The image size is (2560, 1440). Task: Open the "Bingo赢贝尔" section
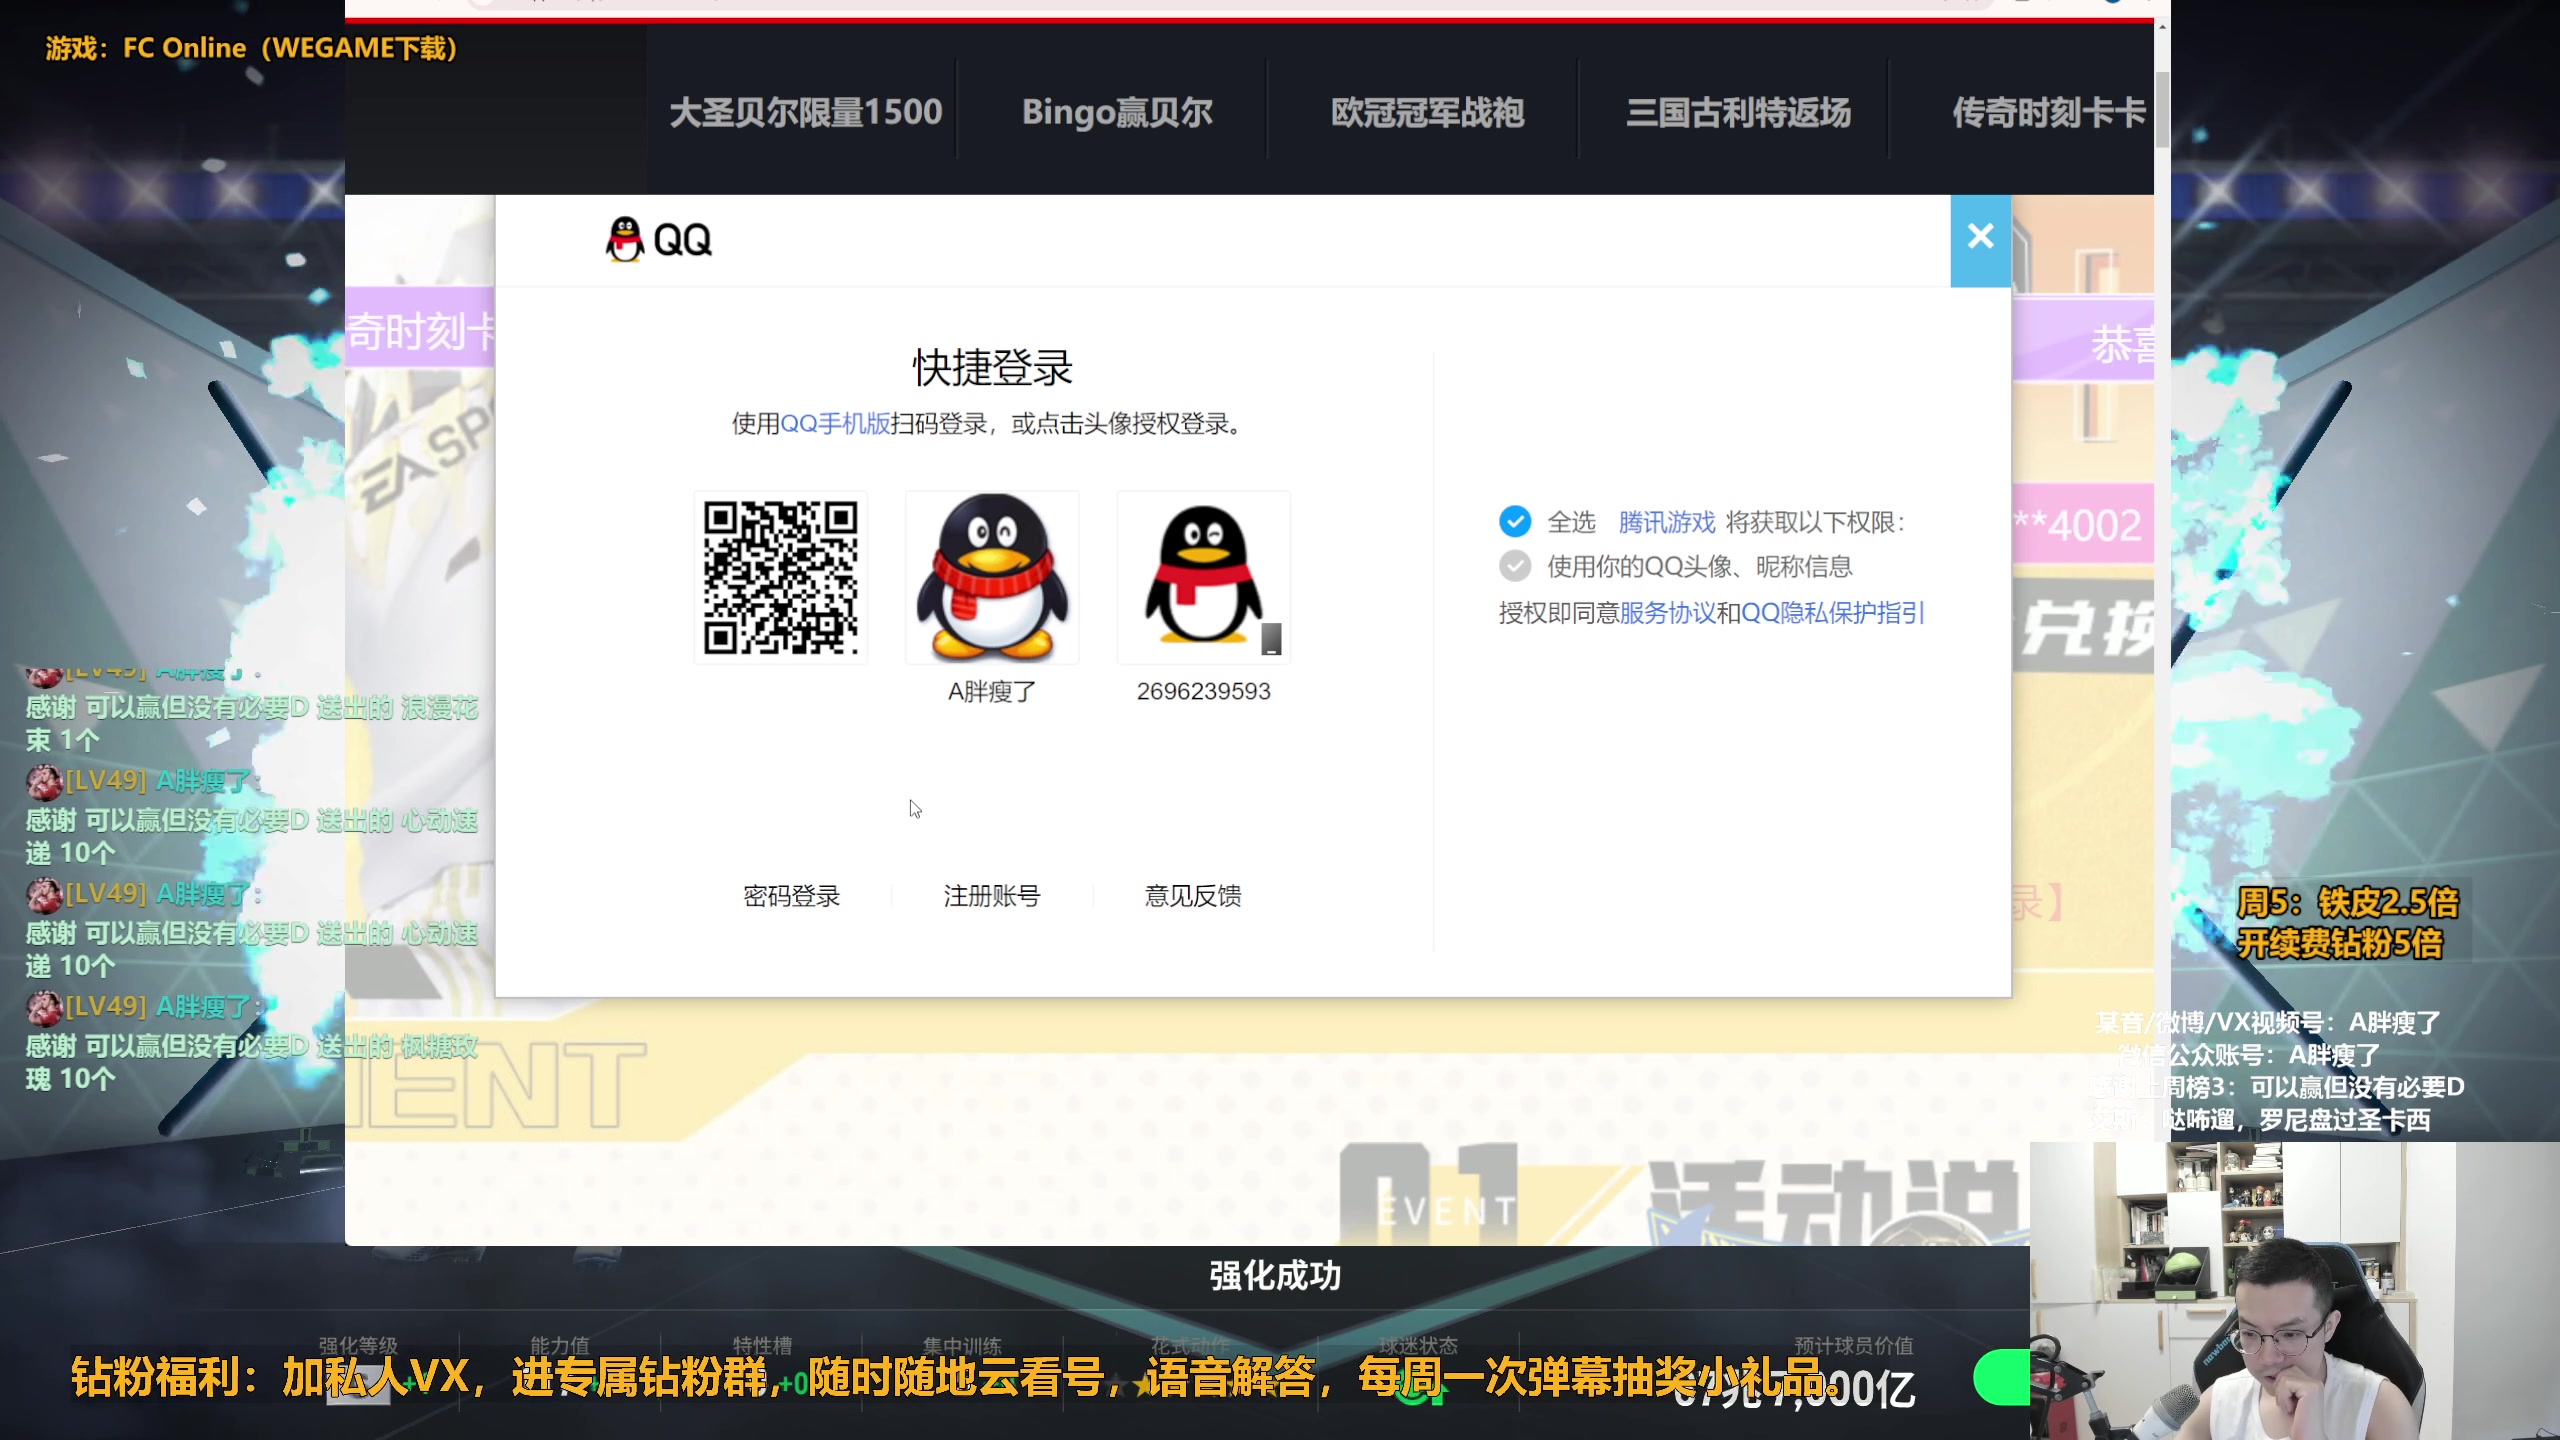pyautogui.click(x=1116, y=111)
